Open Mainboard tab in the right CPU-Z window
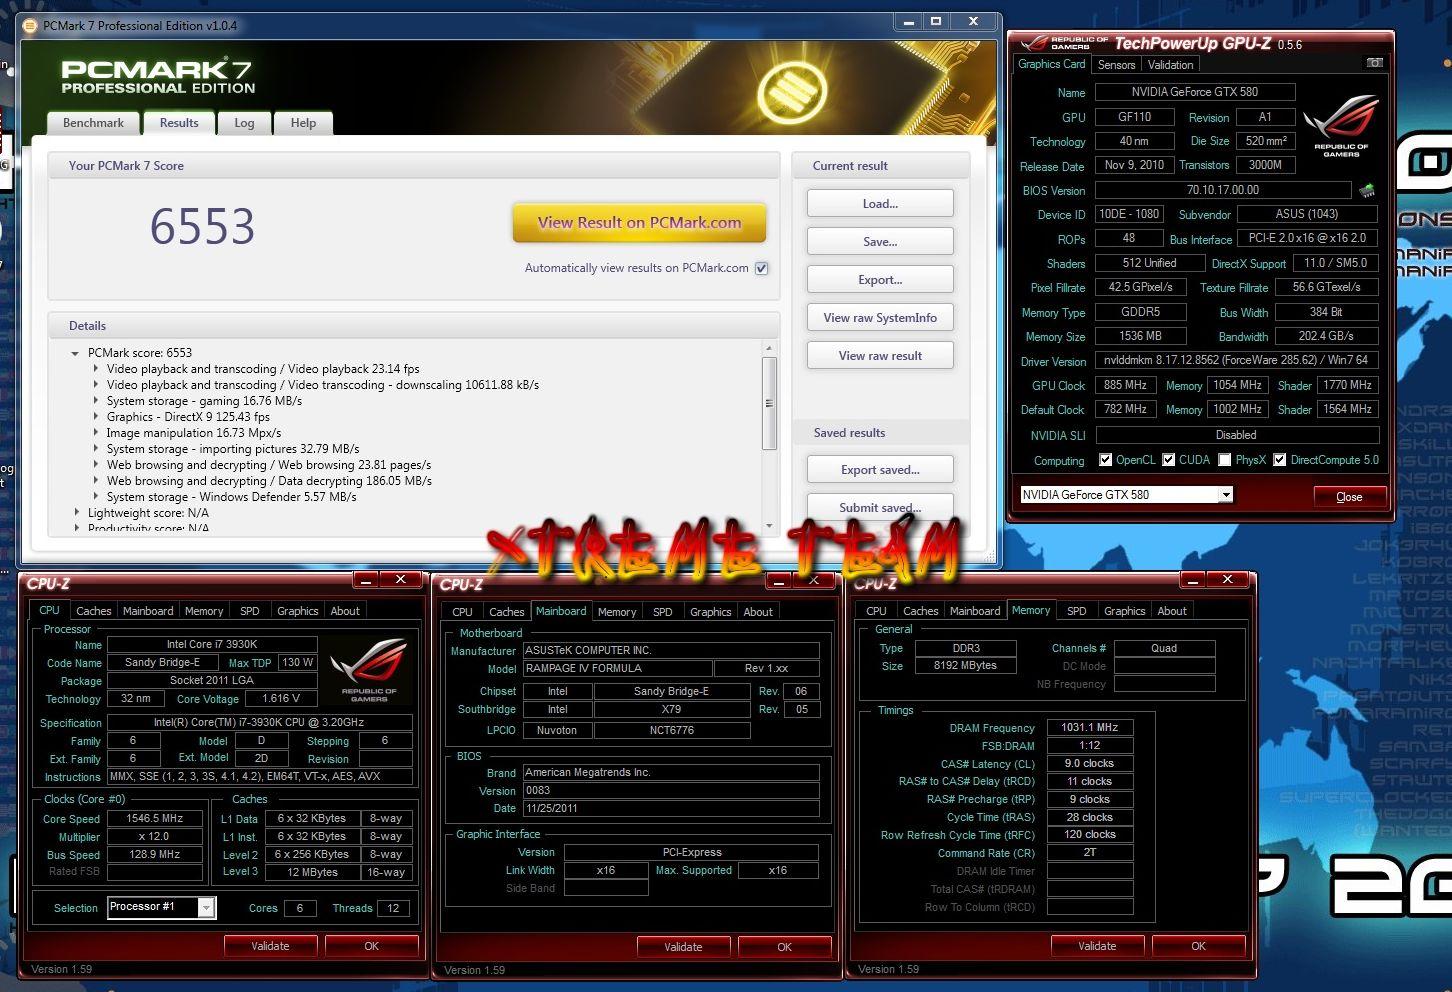The width and height of the screenshot is (1452, 992). click(x=975, y=611)
